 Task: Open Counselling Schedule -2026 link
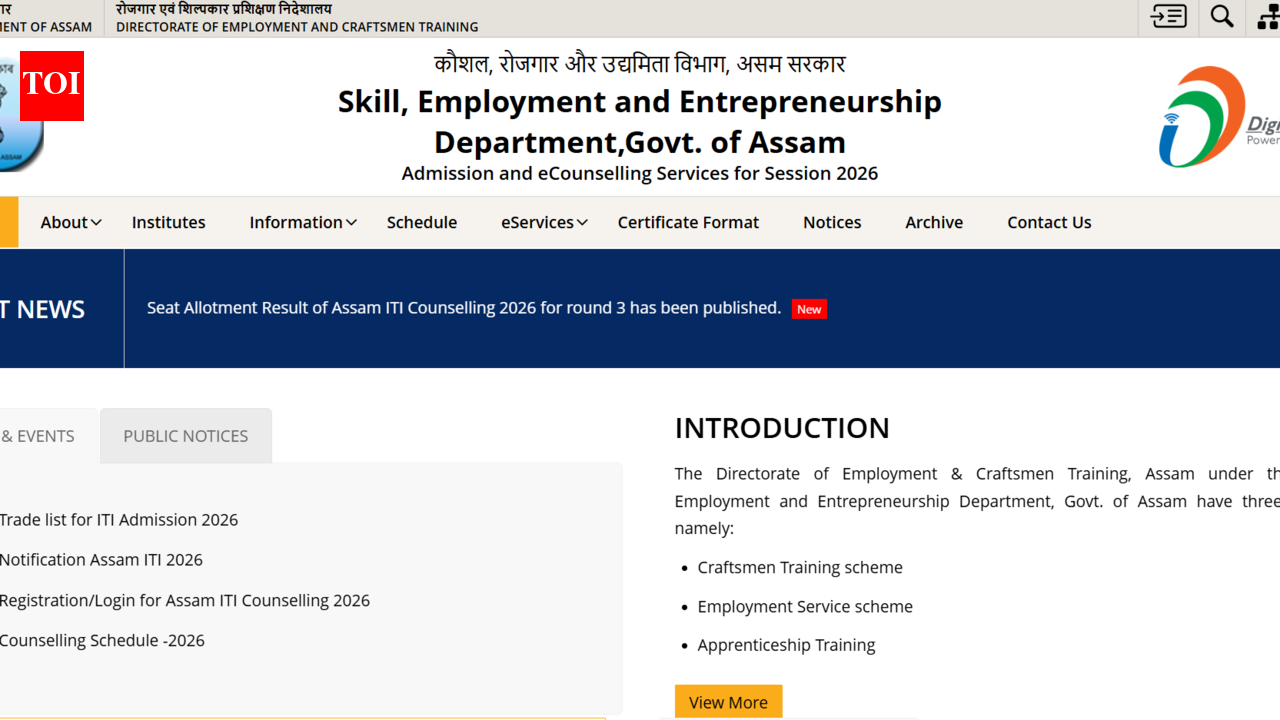(x=102, y=641)
